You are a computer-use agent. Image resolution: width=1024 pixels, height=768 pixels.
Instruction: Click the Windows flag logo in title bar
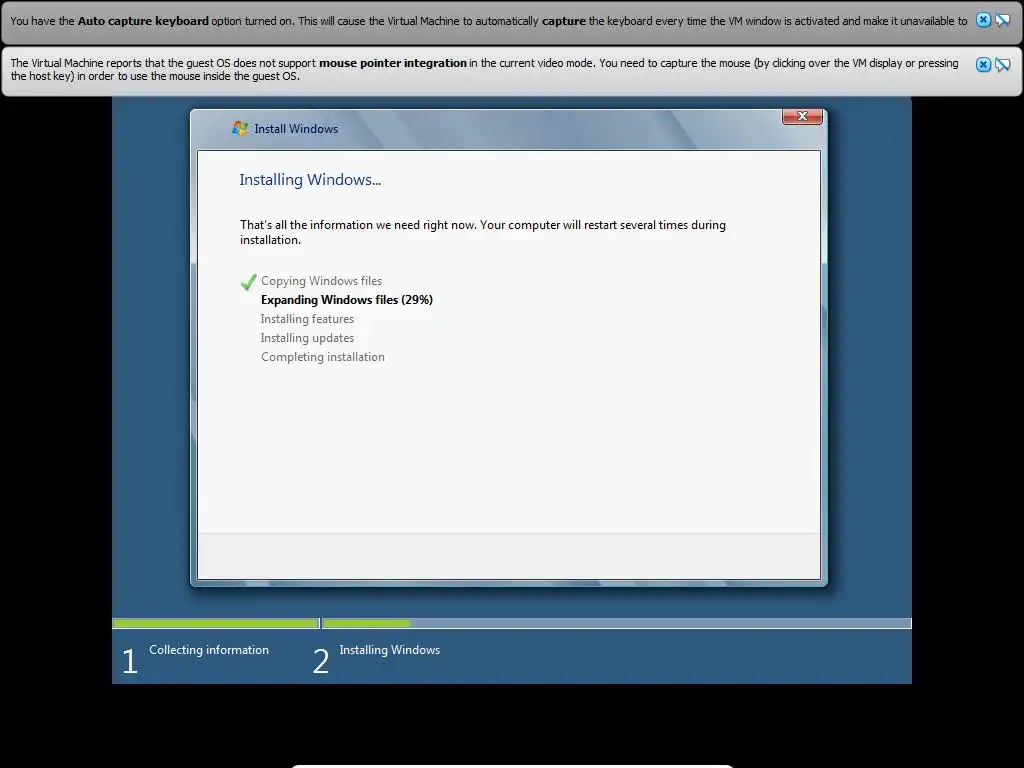click(240, 128)
